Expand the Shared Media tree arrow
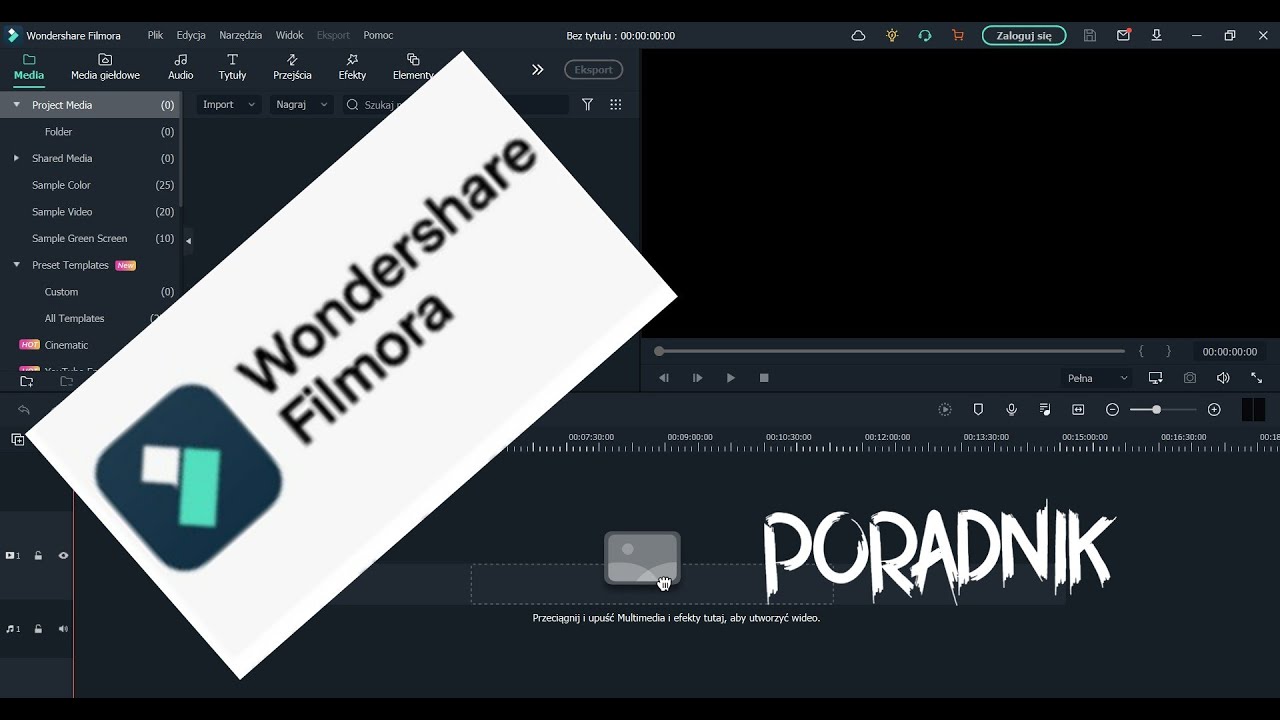This screenshot has height=720, width=1280. (16, 158)
